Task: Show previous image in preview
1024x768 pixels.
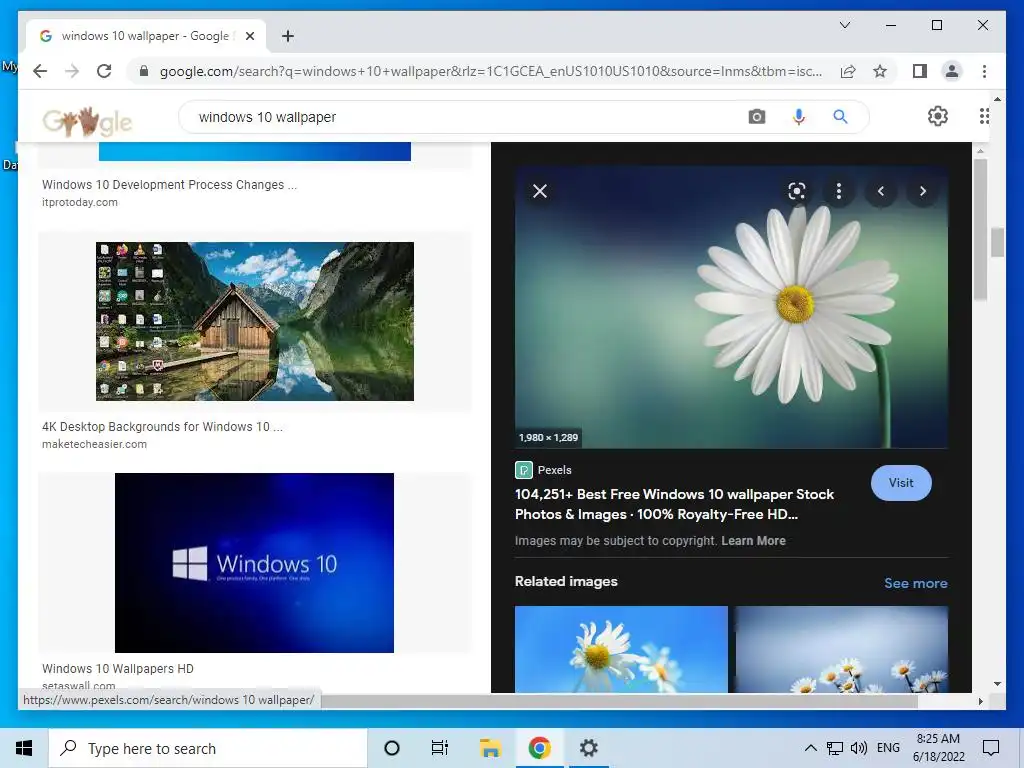Action: (x=881, y=191)
